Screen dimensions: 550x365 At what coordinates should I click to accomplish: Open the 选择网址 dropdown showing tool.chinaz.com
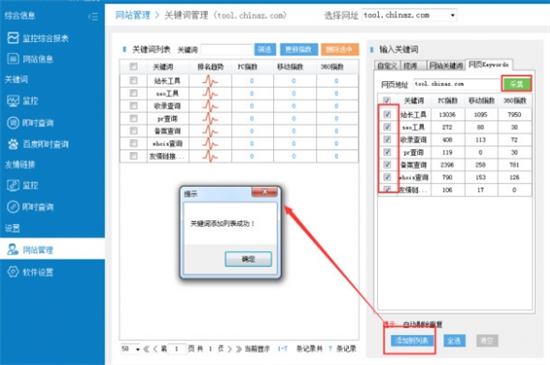(409, 15)
